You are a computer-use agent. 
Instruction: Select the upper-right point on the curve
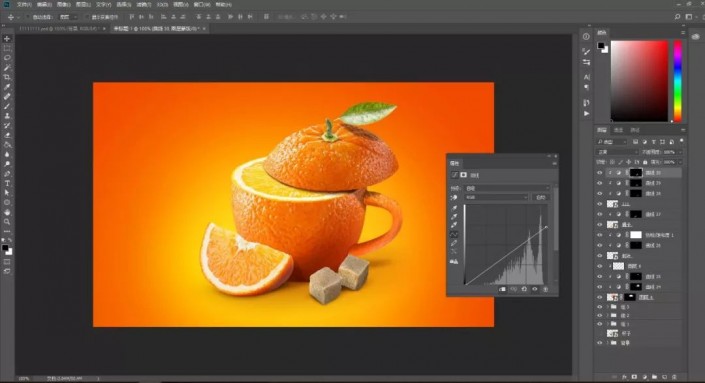[x=547, y=227]
